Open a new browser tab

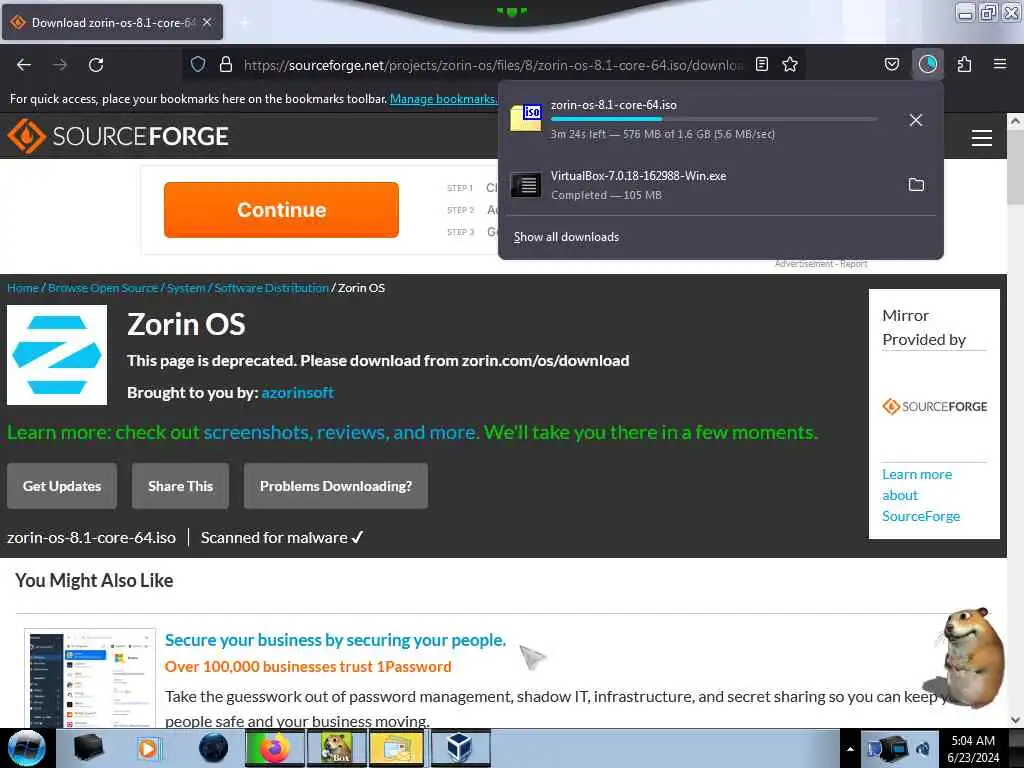click(244, 22)
